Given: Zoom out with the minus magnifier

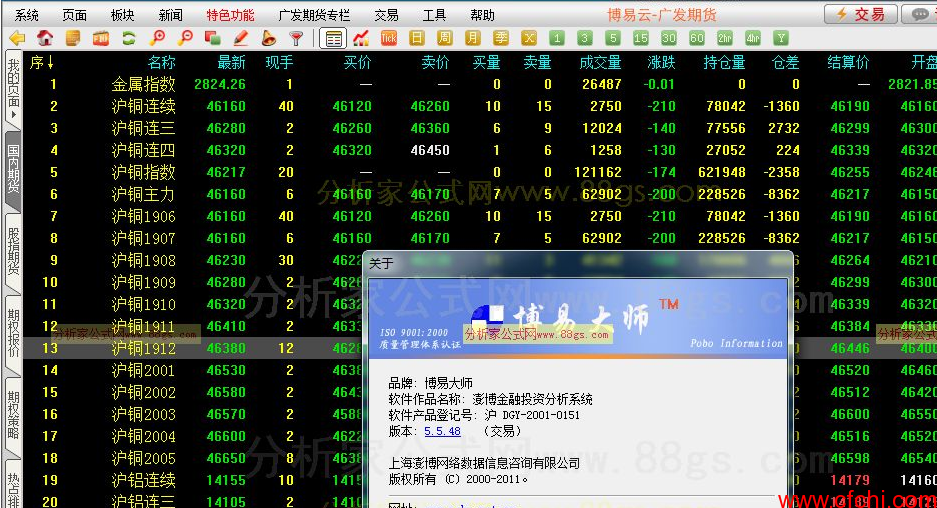Looking at the screenshot, I should [x=185, y=38].
